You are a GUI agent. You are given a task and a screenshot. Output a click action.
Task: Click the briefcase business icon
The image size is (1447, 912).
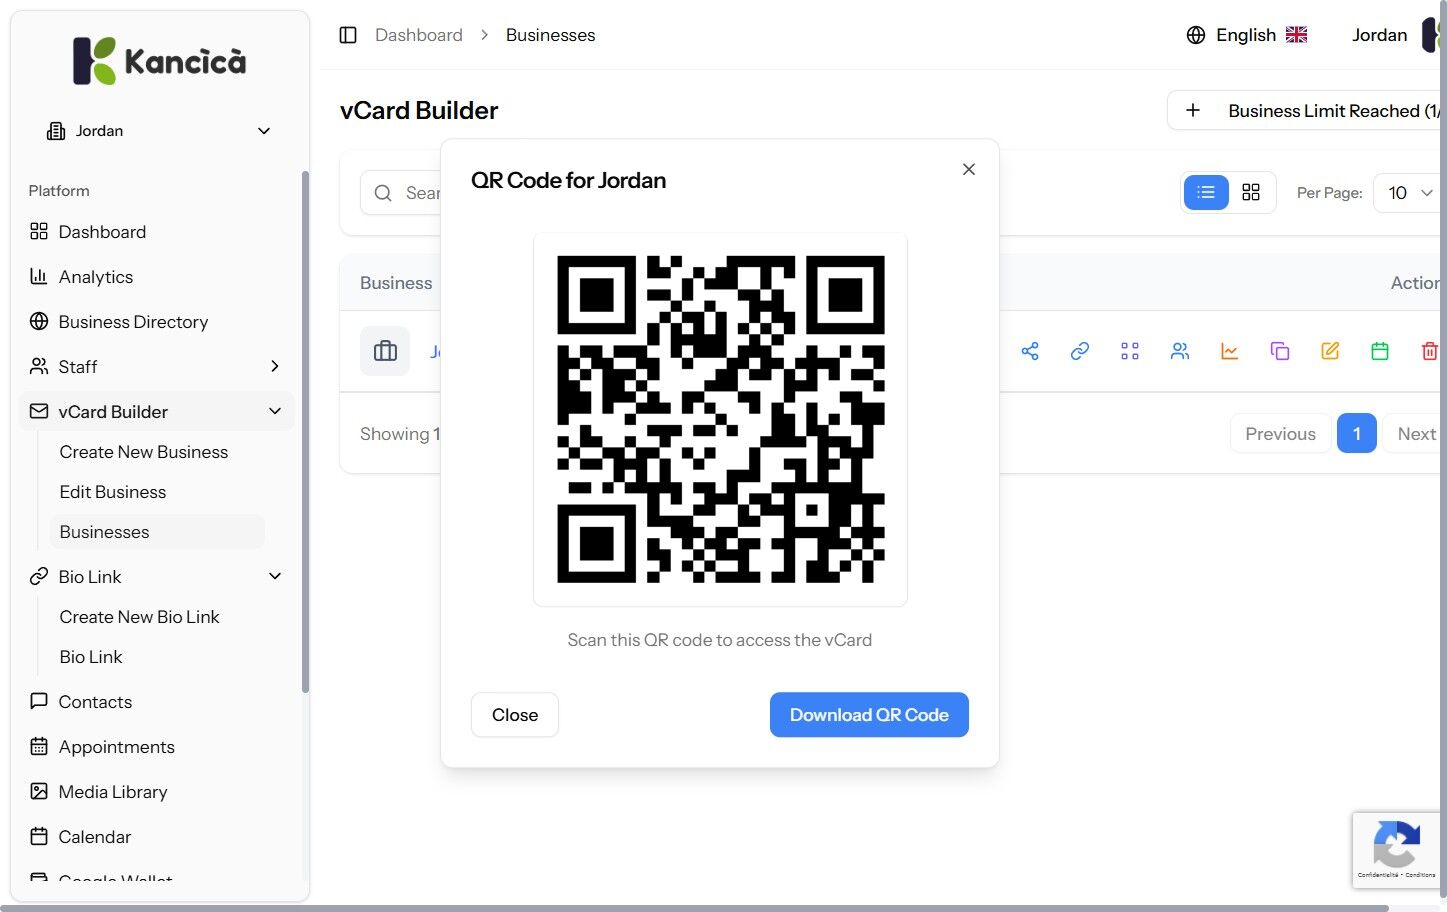point(385,351)
